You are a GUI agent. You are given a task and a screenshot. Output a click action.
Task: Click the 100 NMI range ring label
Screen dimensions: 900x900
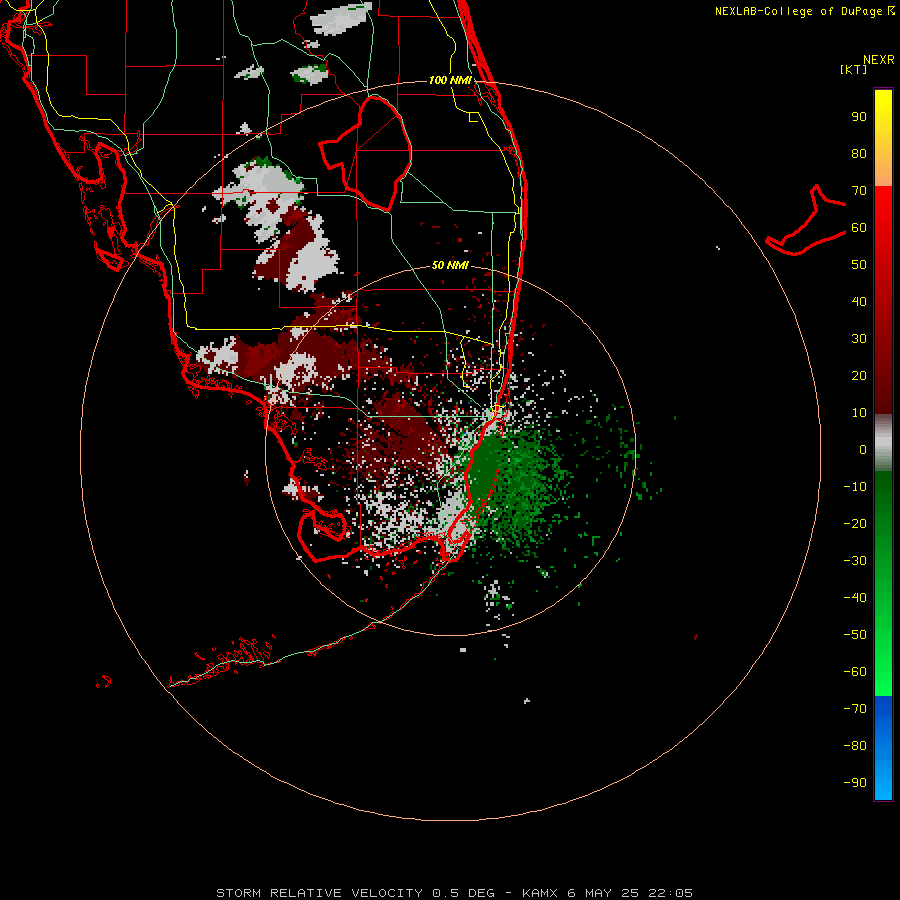[450, 80]
